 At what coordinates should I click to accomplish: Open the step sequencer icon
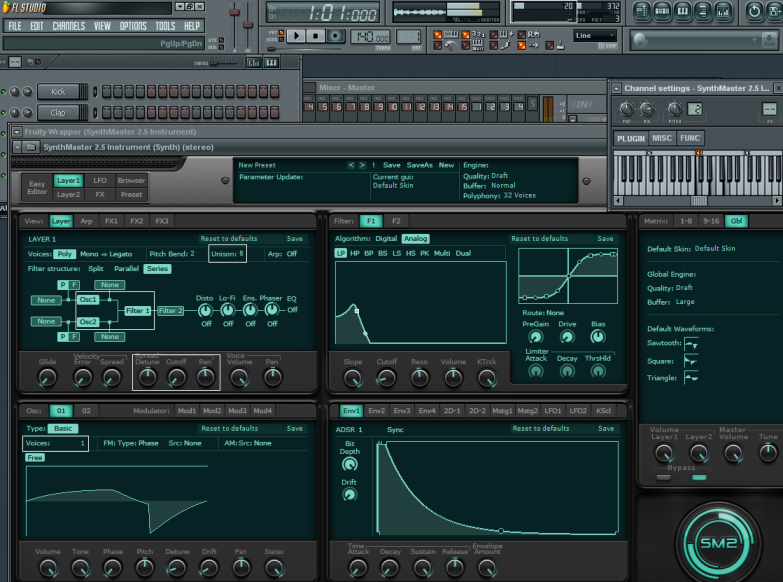[x=662, y=11]
